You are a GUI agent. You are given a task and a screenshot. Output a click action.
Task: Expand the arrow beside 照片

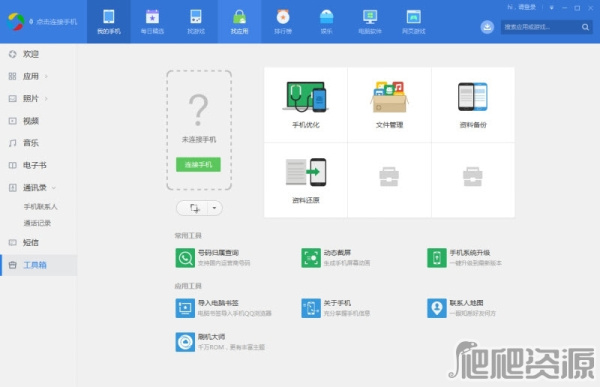[x=46, y=99]
